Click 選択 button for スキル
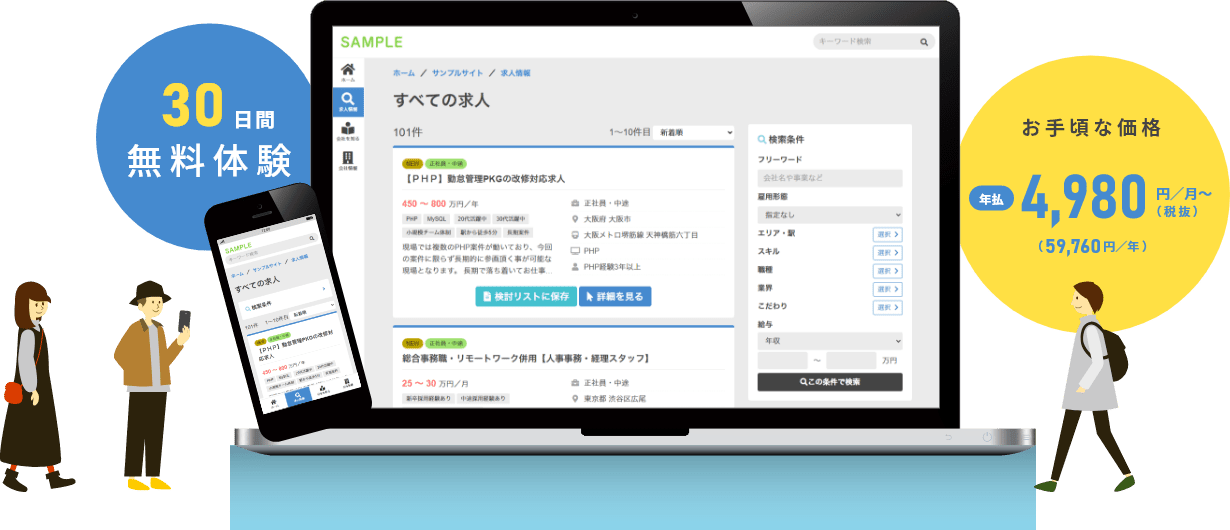Screen dimensions: 1230x530 click(887, 253)
